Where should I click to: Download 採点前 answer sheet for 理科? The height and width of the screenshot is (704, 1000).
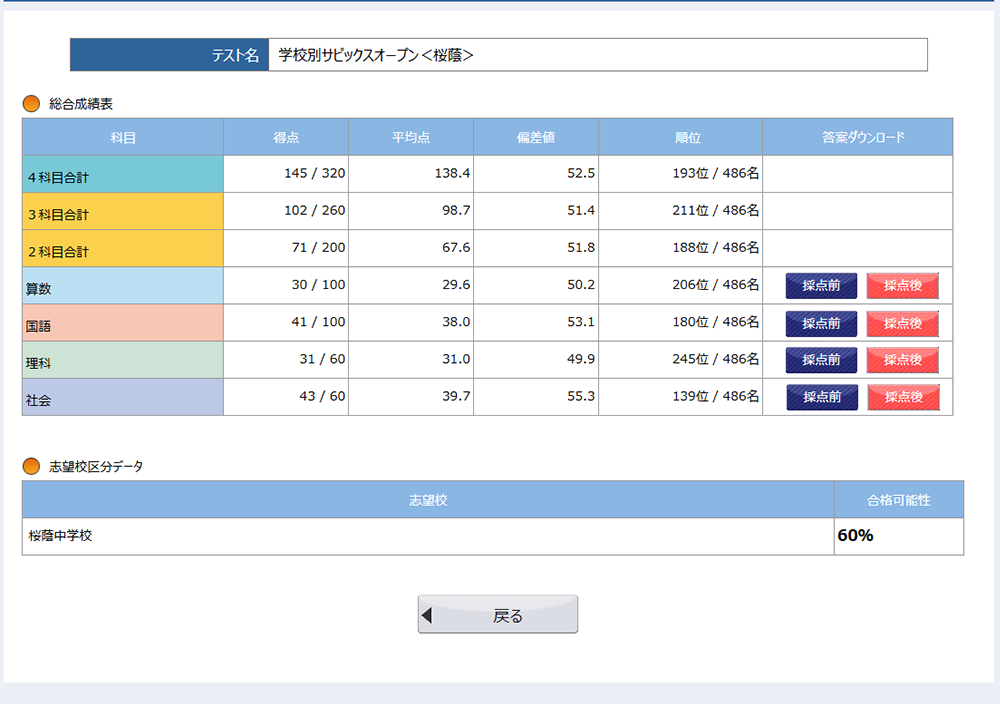coord(821,360)
